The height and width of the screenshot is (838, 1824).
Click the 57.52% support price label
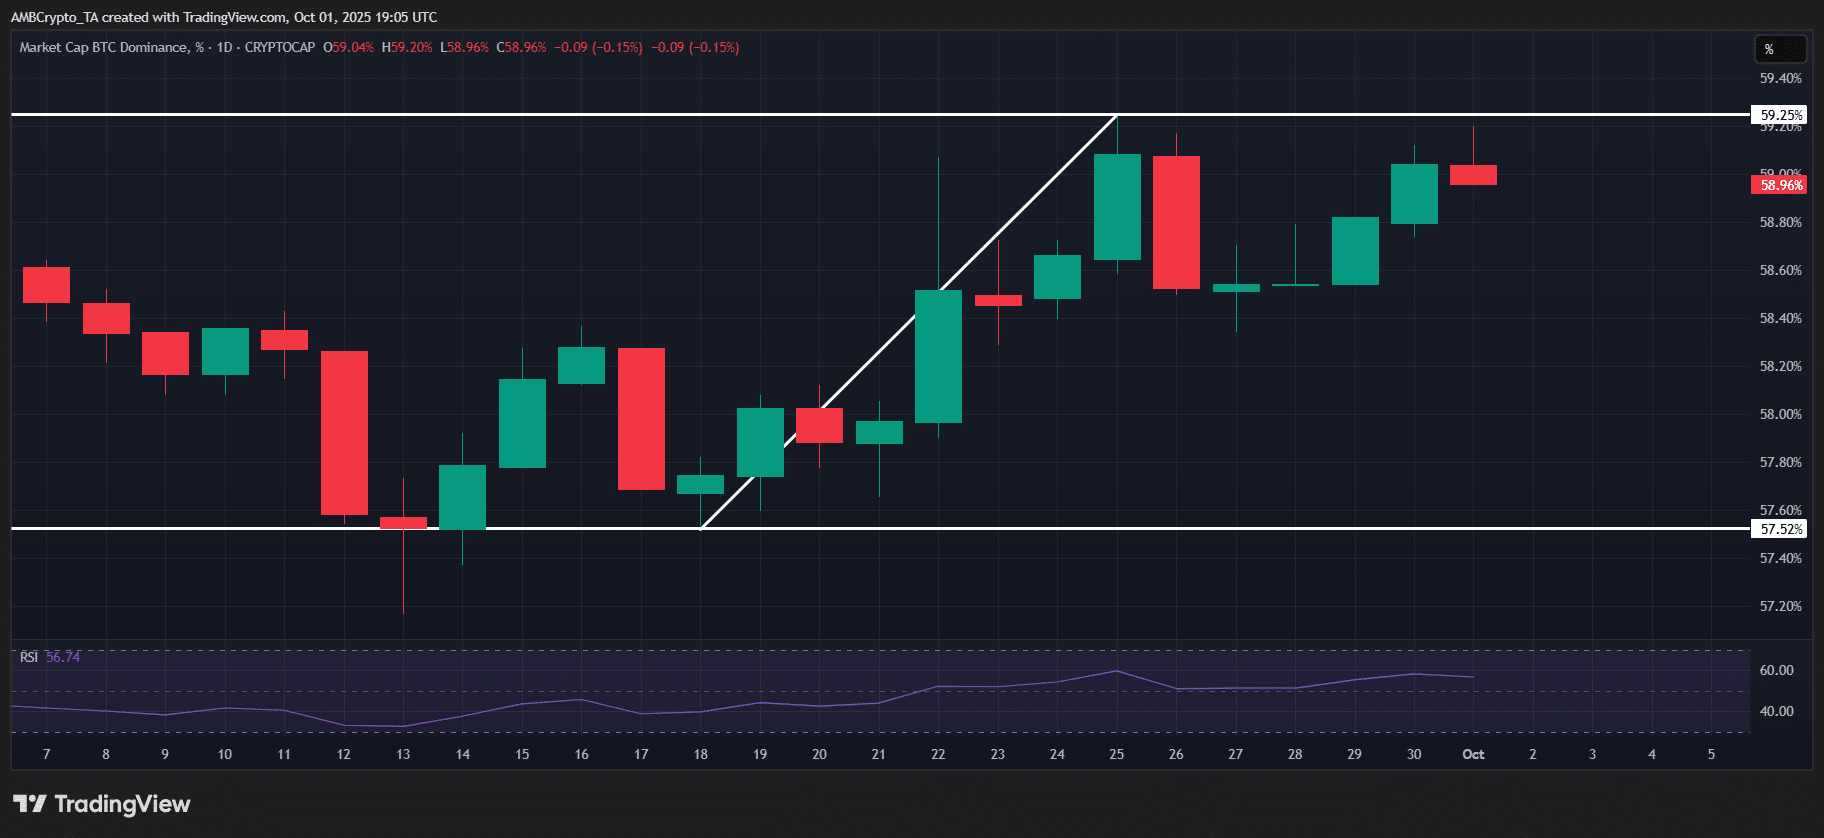pyautogui.click(x=1781, y=529)
